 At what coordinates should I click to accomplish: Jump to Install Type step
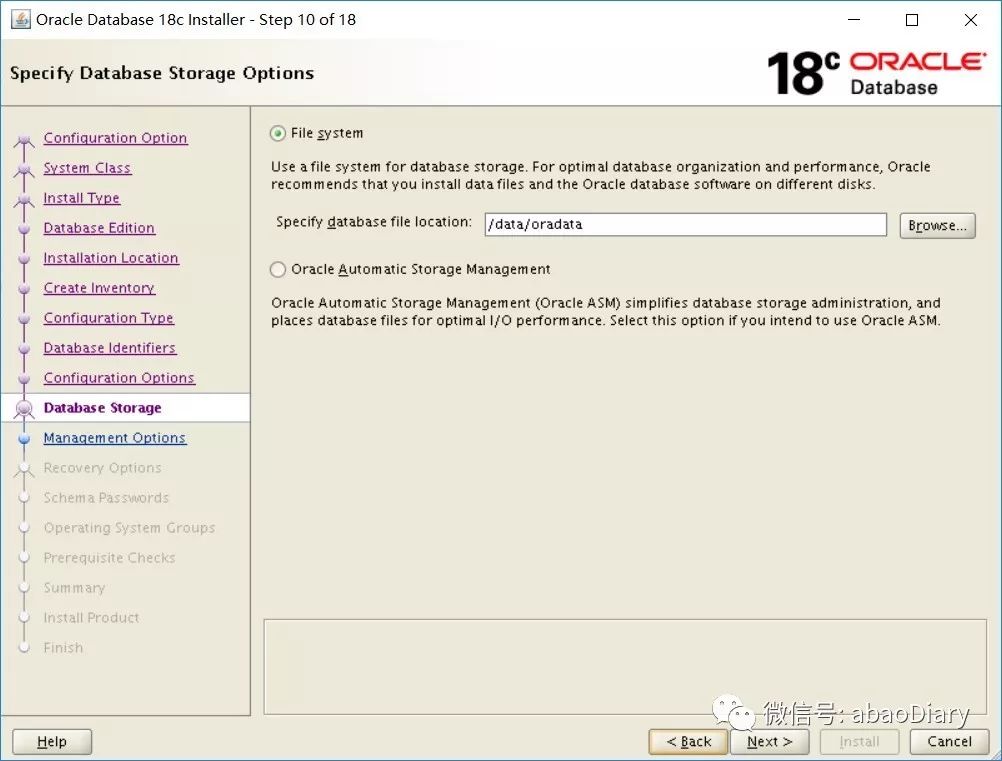(x=81, y=198)
